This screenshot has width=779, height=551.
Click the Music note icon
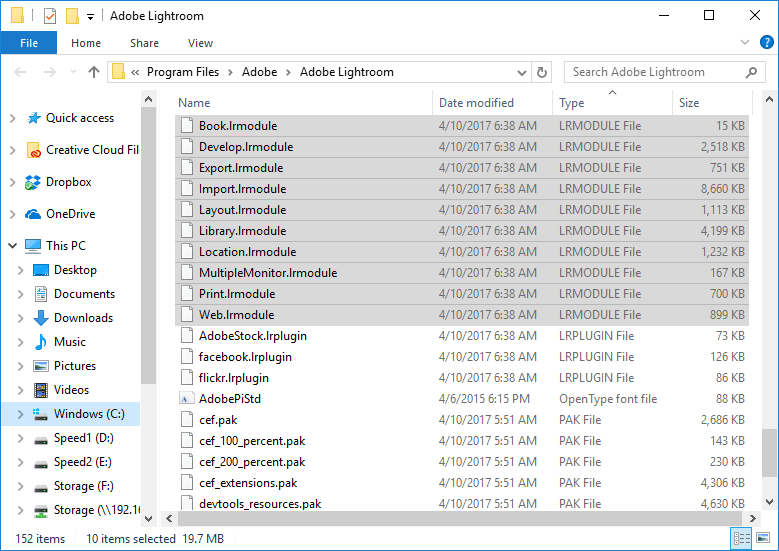click(41, 341)
